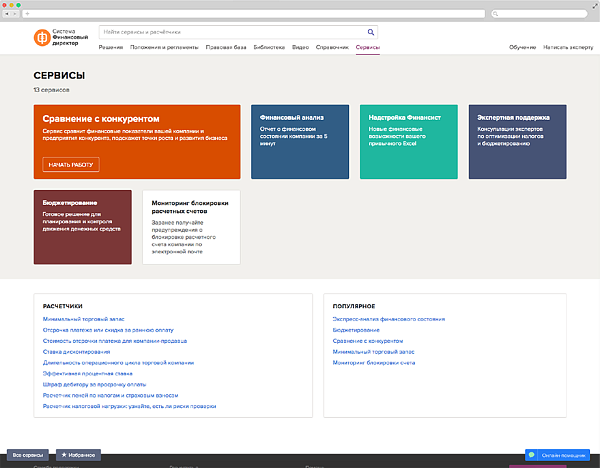Image resolution: width=600 pixels, height=468 pixels.
Task: Open Ставка дисконтирования calculator
Action: pos(77,352)
